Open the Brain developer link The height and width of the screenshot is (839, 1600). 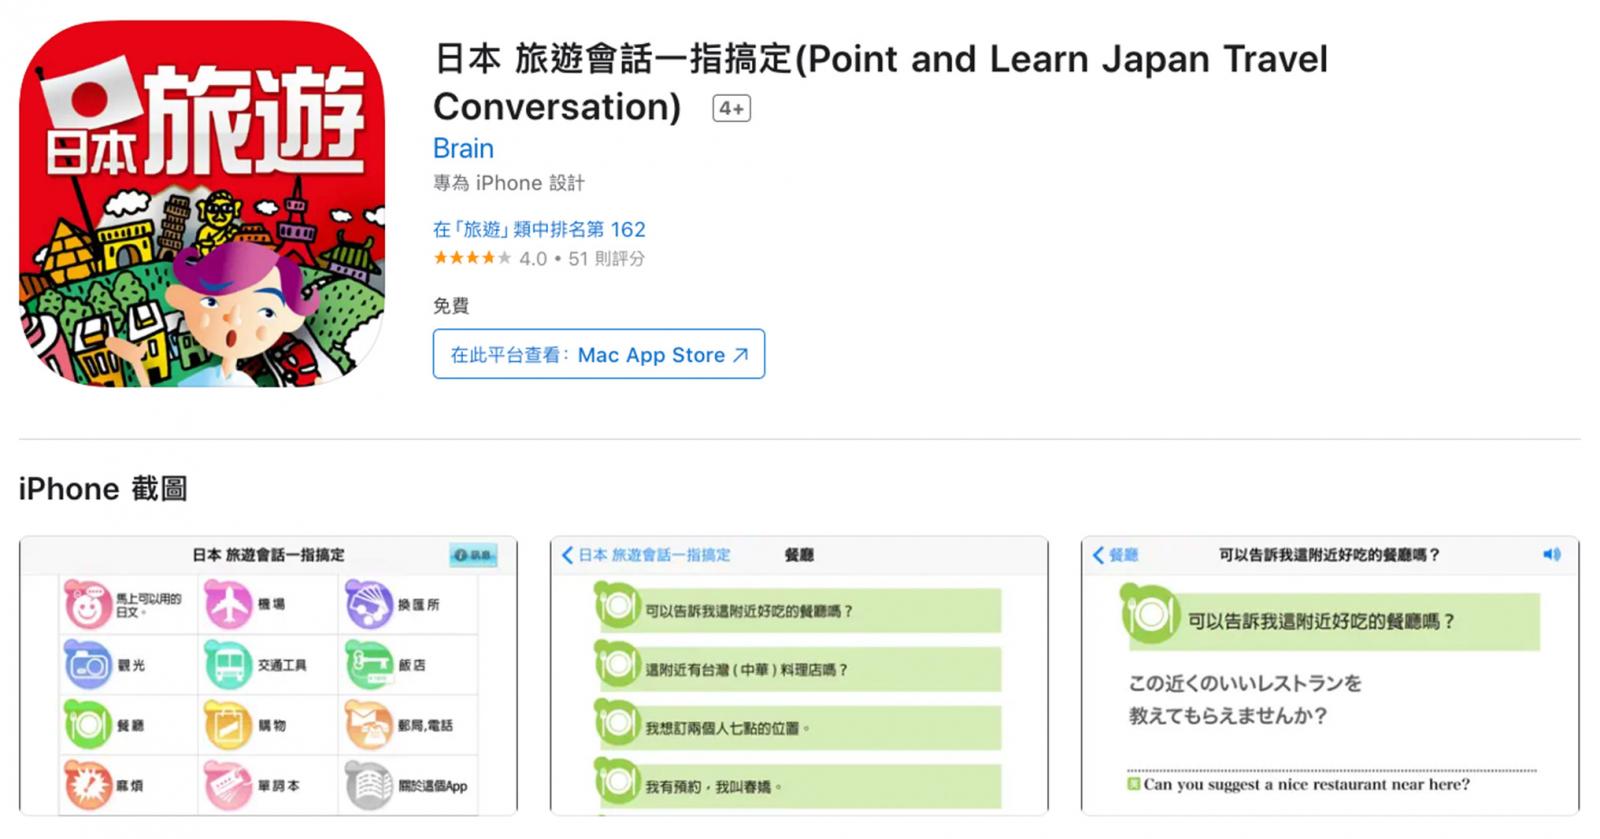pyautogui.click(x=463, y=148)
